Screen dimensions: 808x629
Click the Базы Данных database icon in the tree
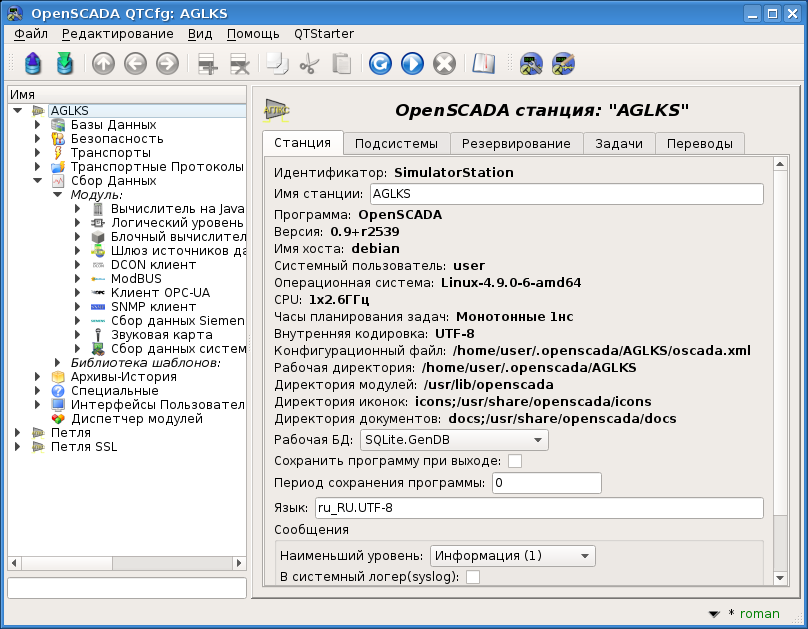[58, 125]
